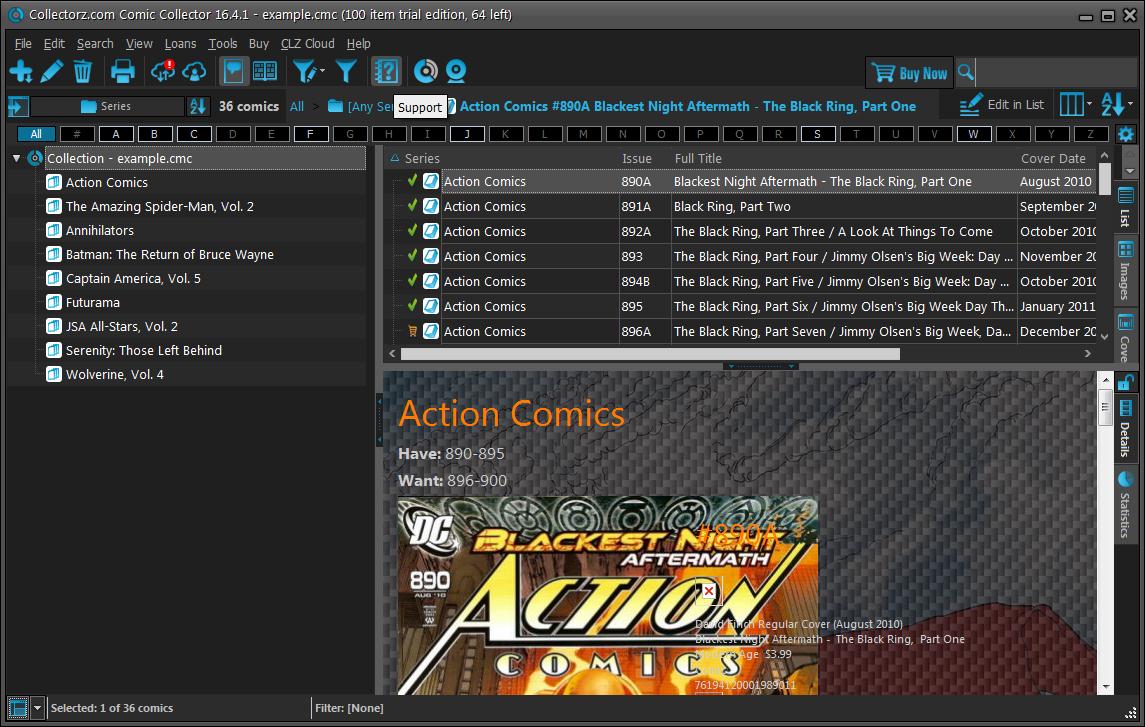
Task: Select the Edit Comic pencil icon
Action: pos(52,70)
